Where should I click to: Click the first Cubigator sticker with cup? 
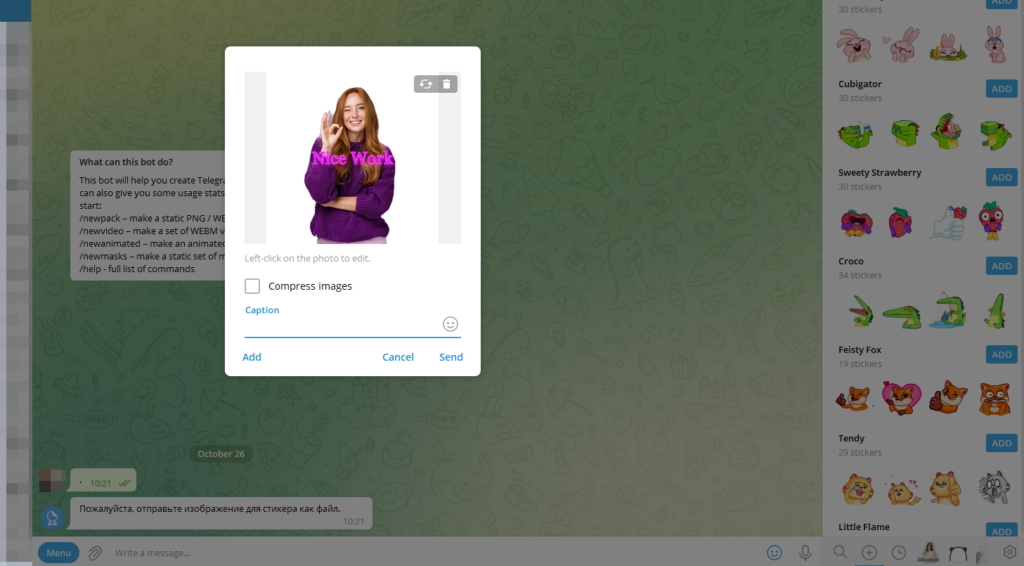coord(856,134)
